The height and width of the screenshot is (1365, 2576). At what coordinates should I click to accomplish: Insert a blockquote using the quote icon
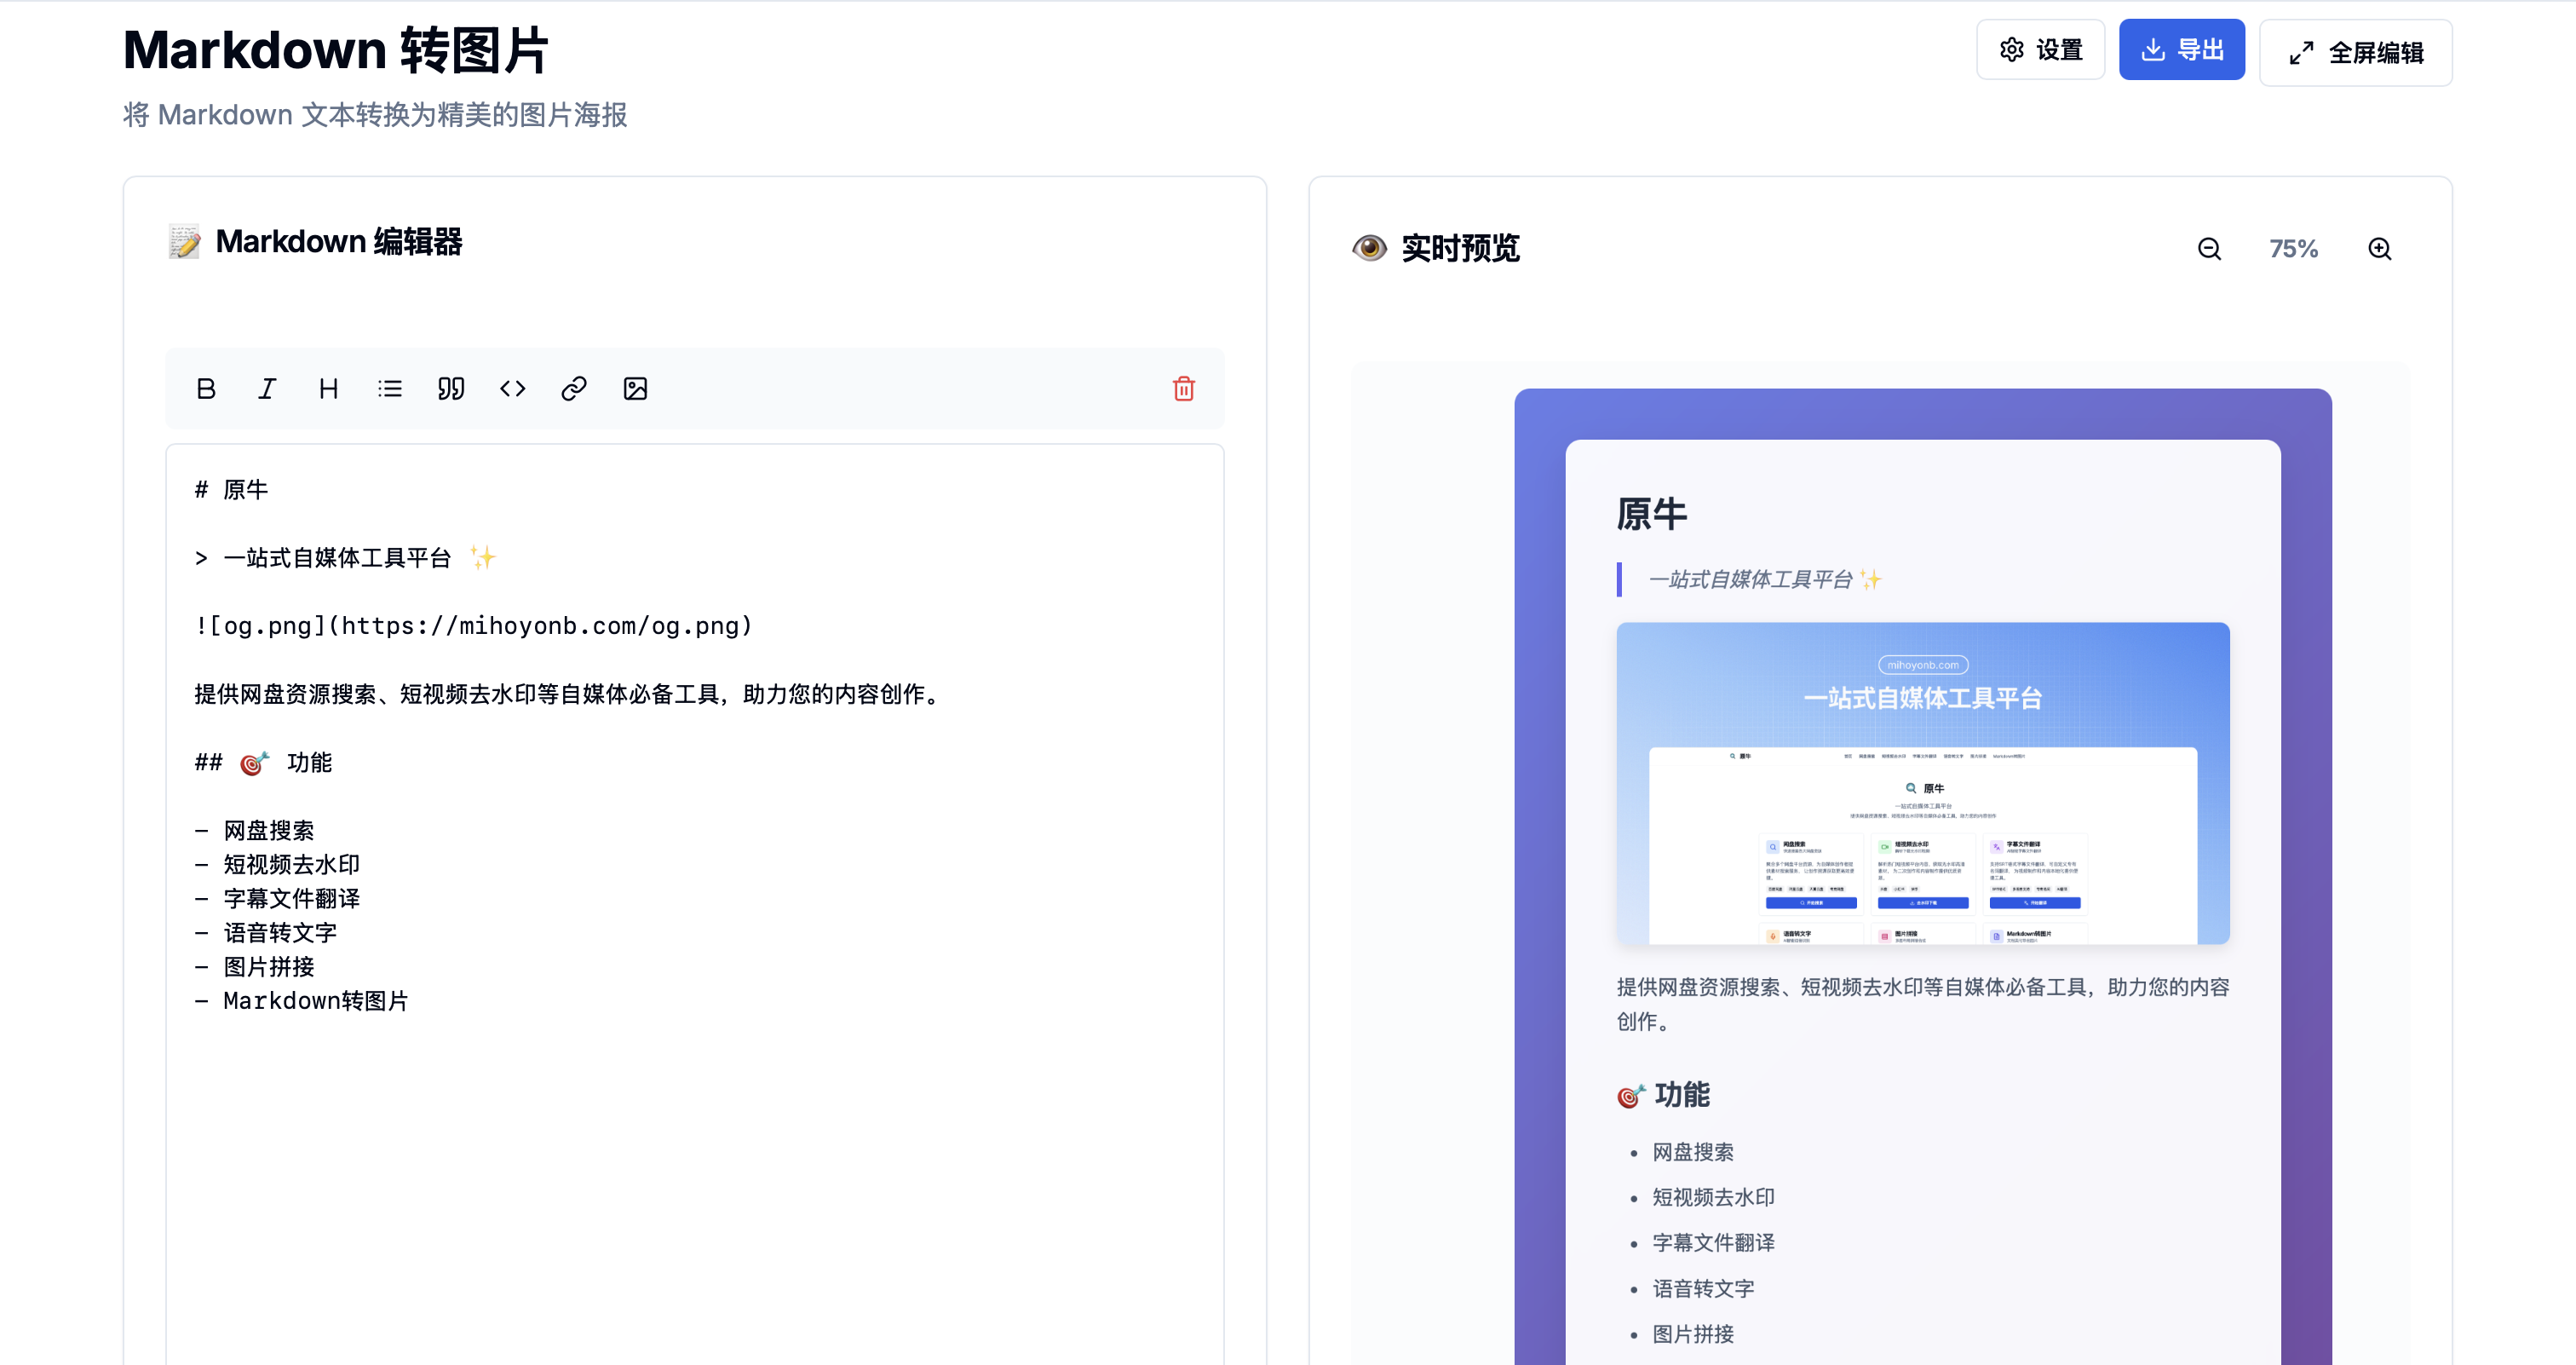point(451,389)
